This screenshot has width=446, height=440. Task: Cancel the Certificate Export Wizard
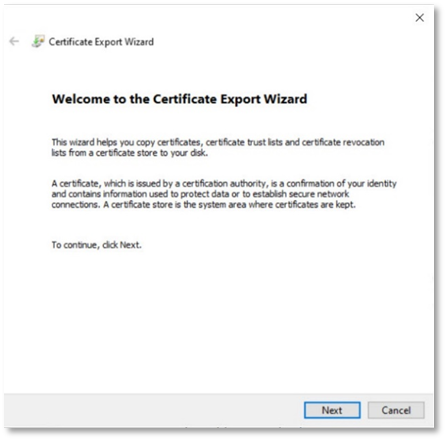(x=396, y=410)
